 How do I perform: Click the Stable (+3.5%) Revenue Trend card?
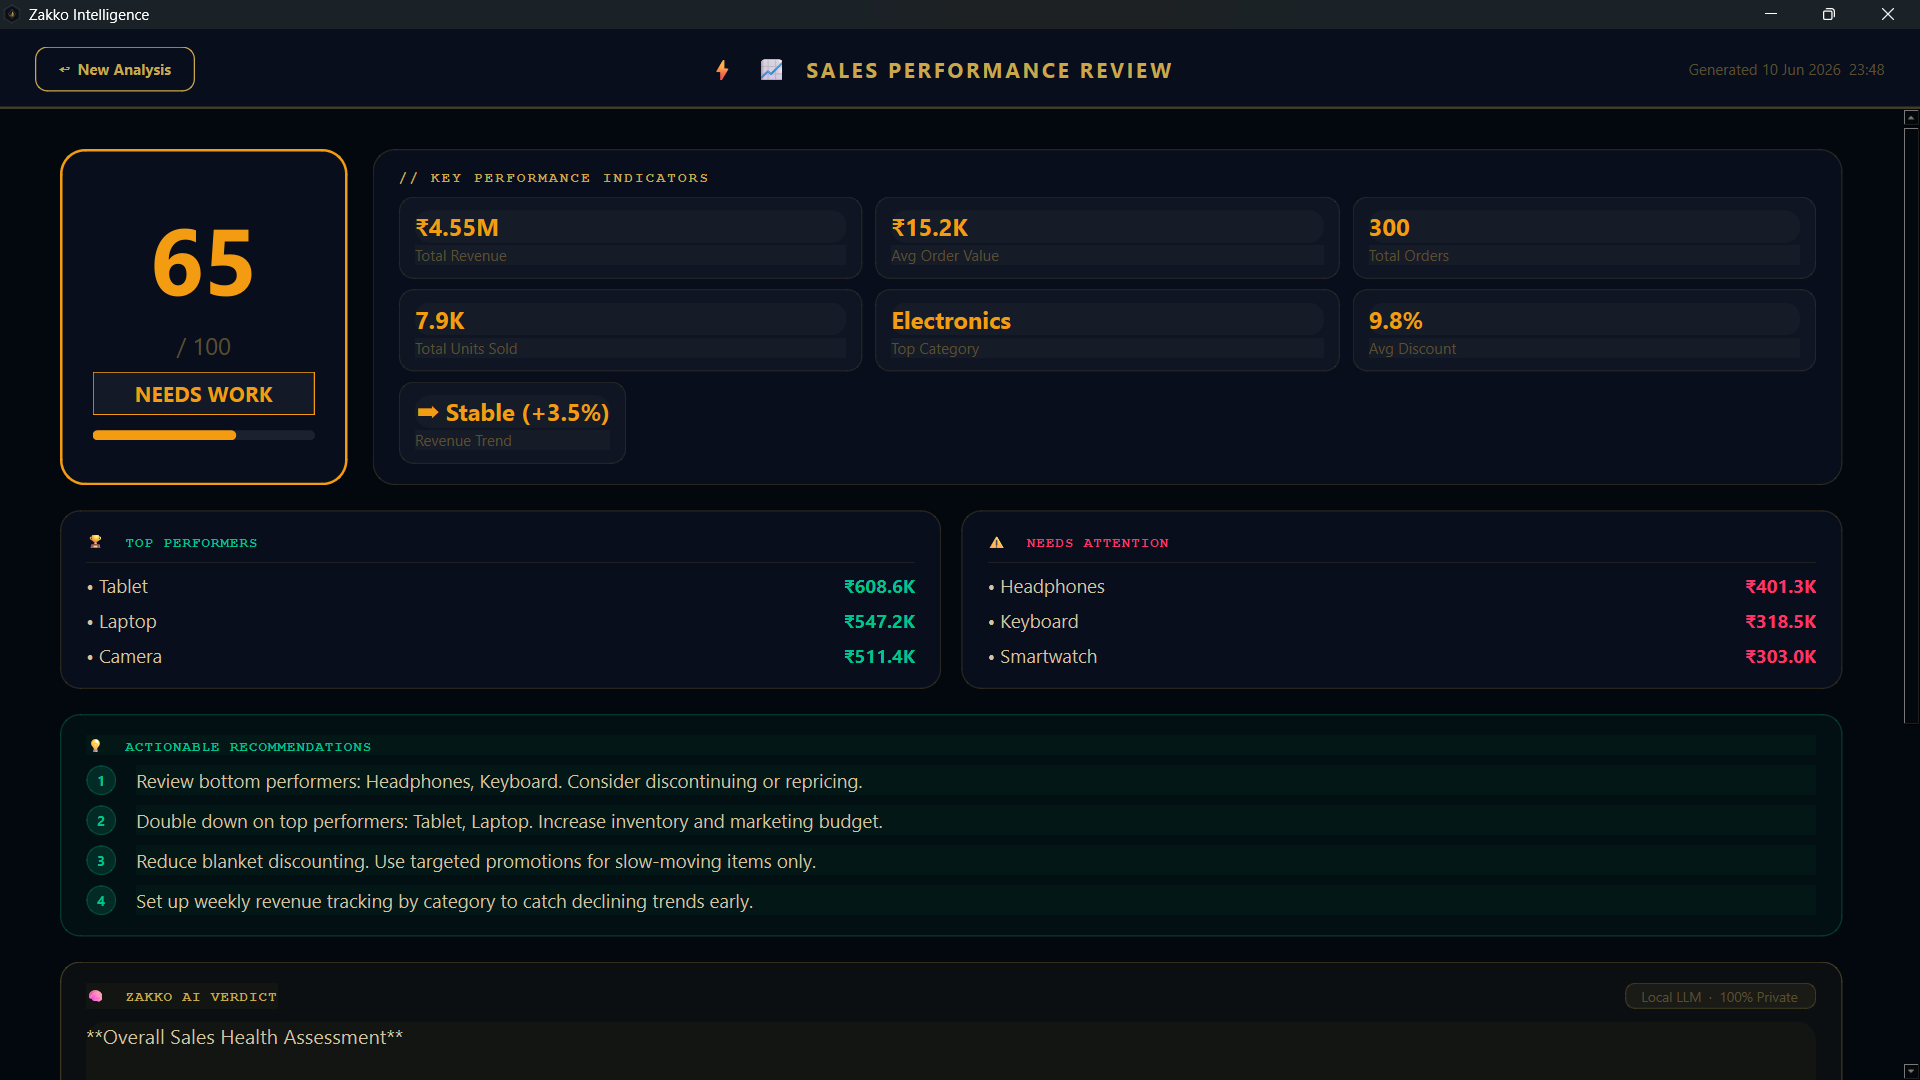click(x=512, y=423)
